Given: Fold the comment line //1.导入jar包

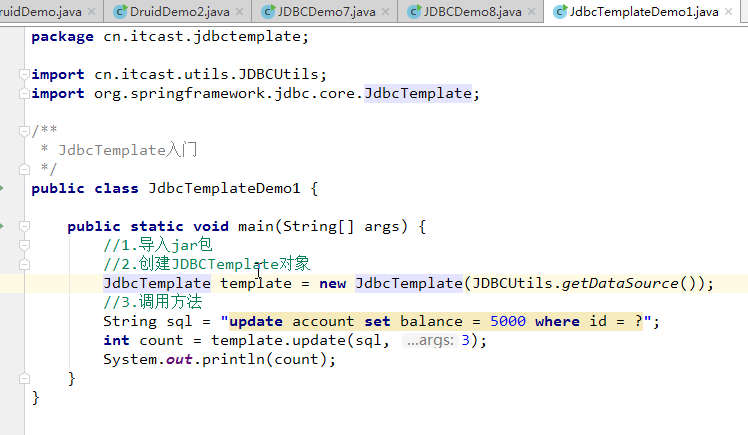Looking at the screenshot, I should click(24, 245).
